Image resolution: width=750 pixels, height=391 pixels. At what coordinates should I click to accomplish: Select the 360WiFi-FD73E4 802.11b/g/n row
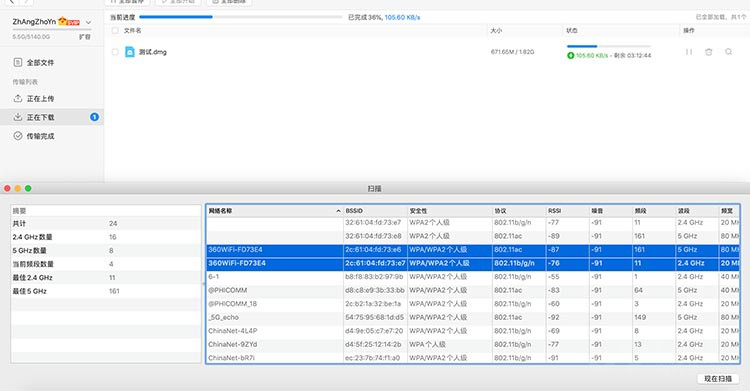pos(473,263)
